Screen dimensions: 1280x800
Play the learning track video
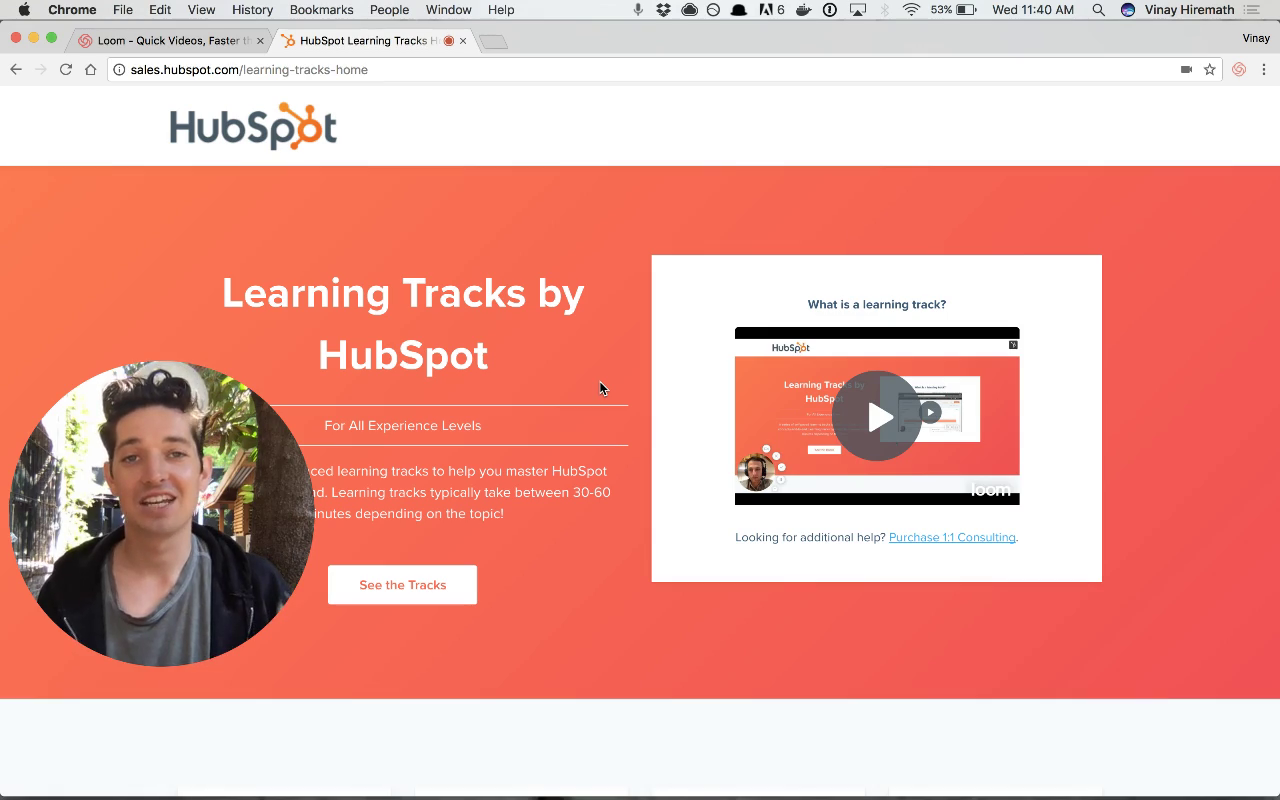click(x=877, y=416)
